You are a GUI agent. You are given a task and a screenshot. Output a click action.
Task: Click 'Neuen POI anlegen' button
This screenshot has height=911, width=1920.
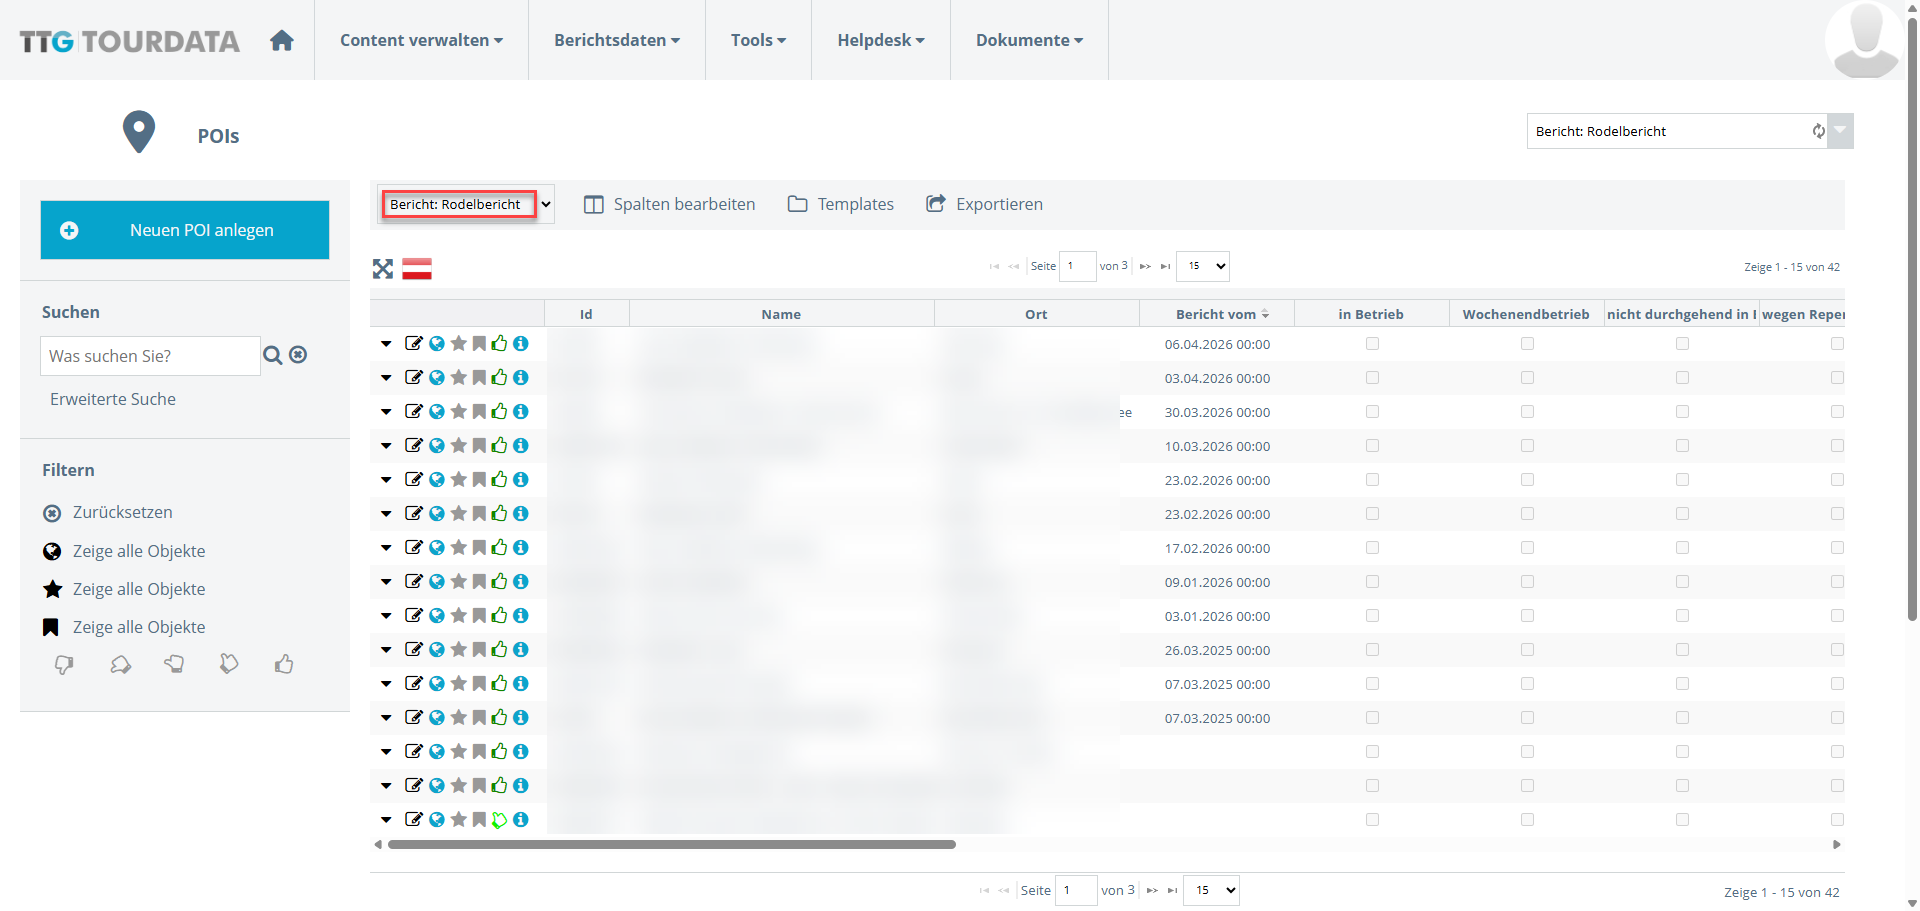point(185,230)
